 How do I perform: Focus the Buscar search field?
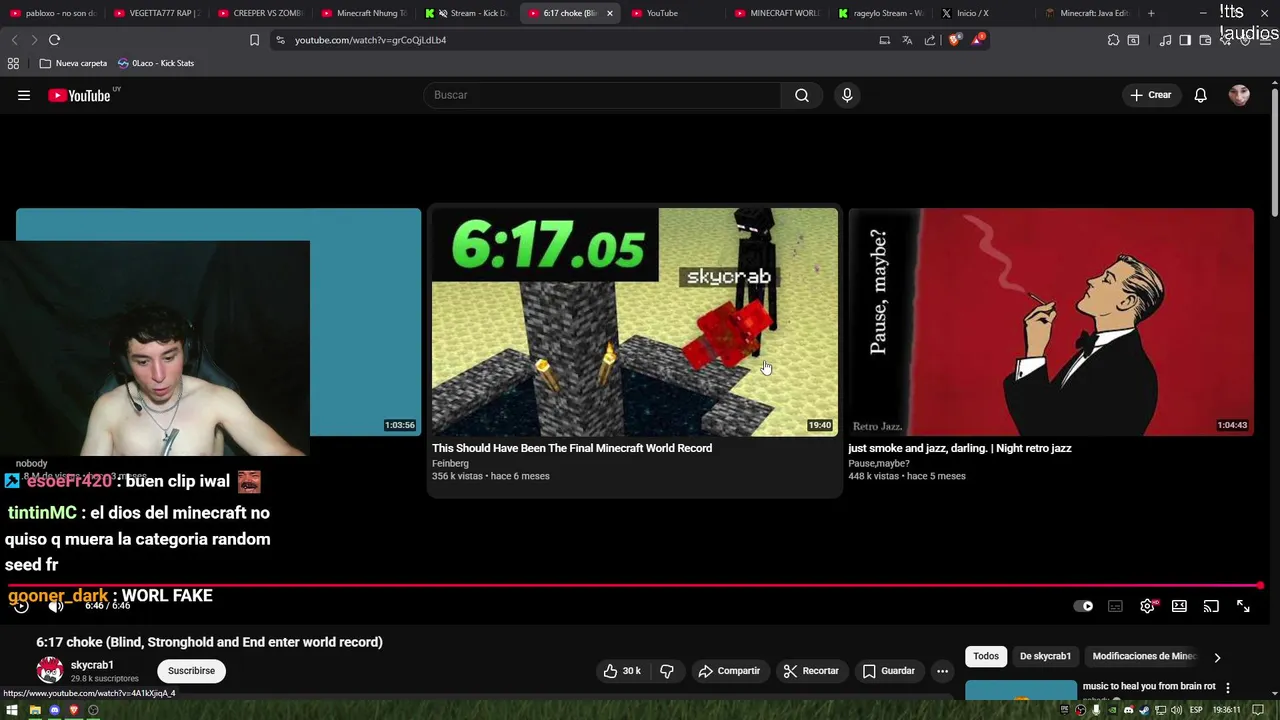(x=603, y=95)
